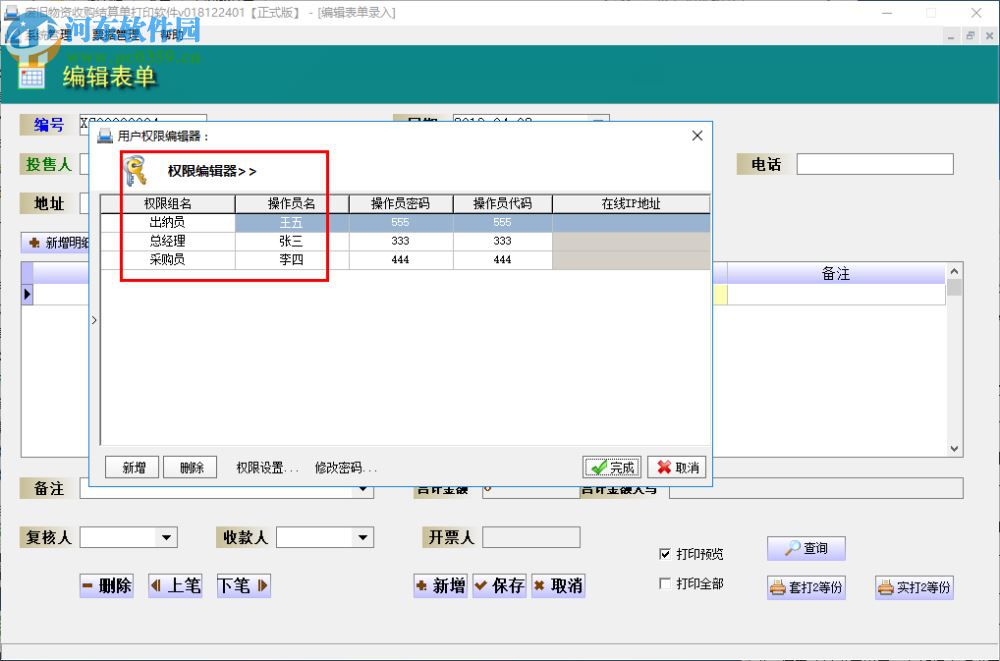Open the 复核人 dropdown
This screenshot has height=661, width=1000.
point(166,538)
